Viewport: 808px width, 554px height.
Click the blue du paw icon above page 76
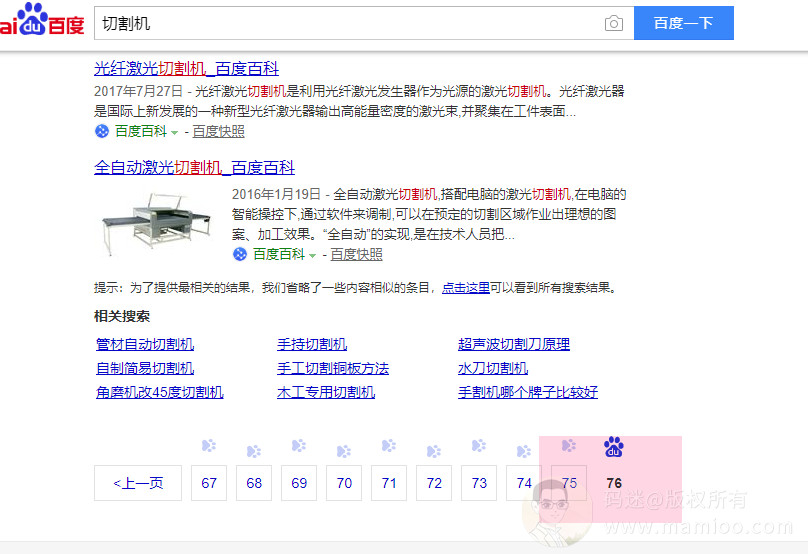click(614, 447)
